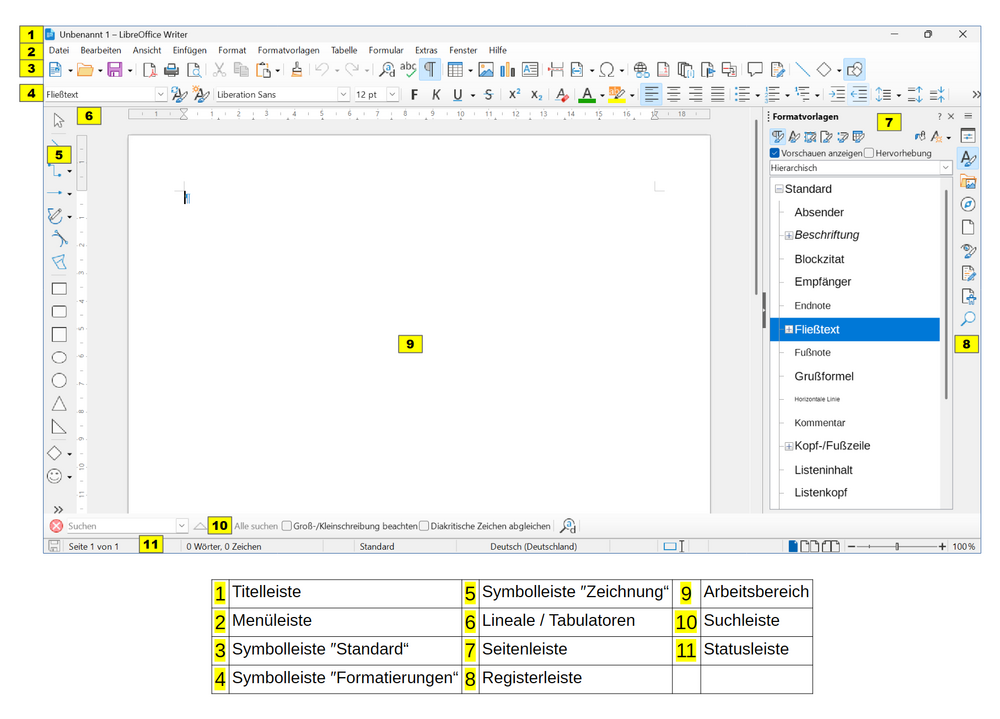
Task: Apply Superscript formatting
Action: 514,94
